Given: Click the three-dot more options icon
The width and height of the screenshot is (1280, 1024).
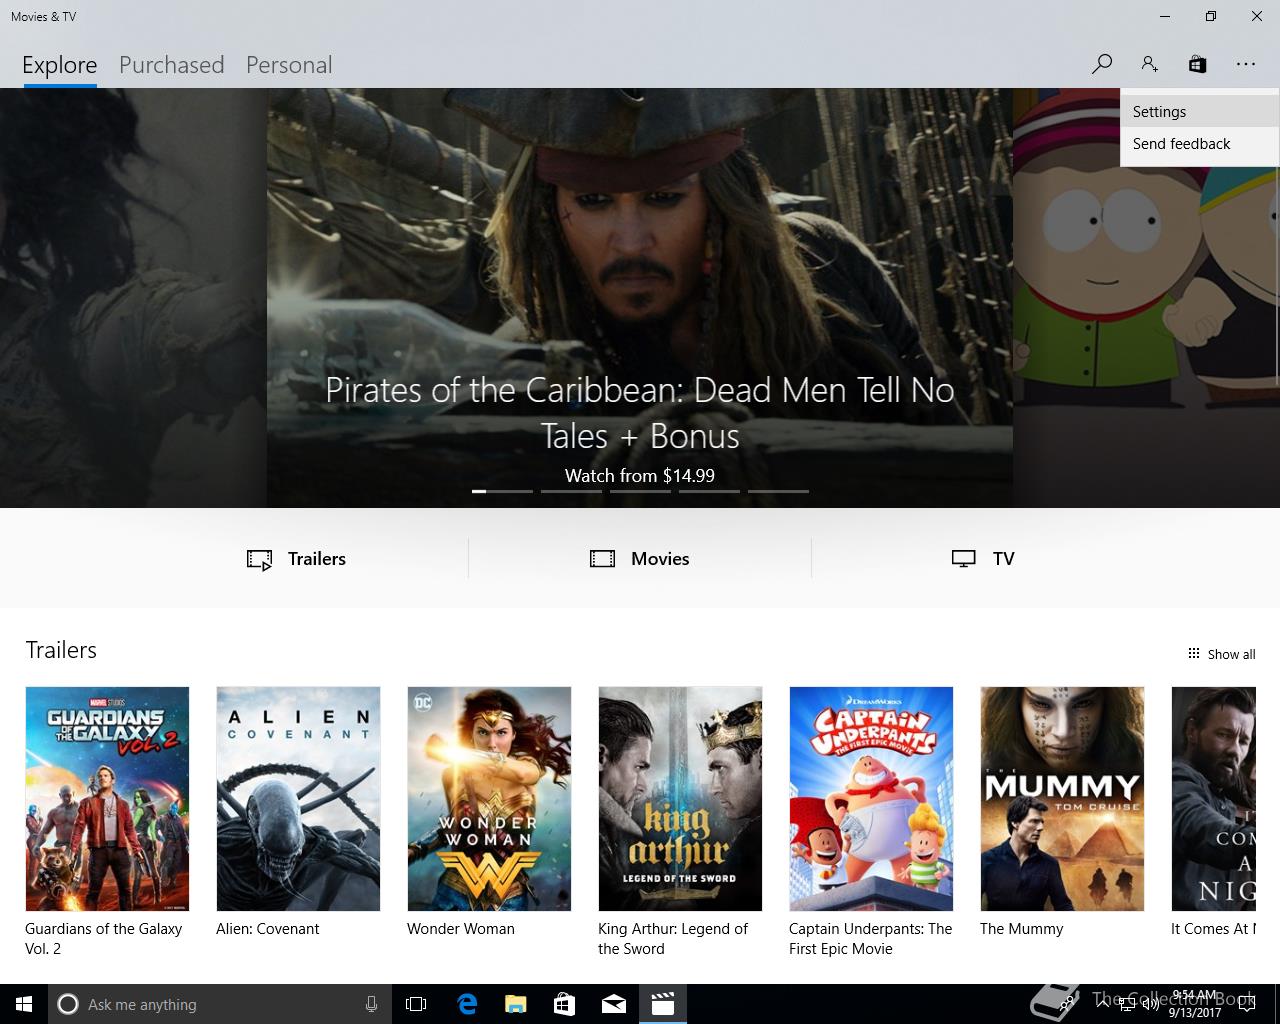Looking at the screenshot, I should coord(1245,64).
